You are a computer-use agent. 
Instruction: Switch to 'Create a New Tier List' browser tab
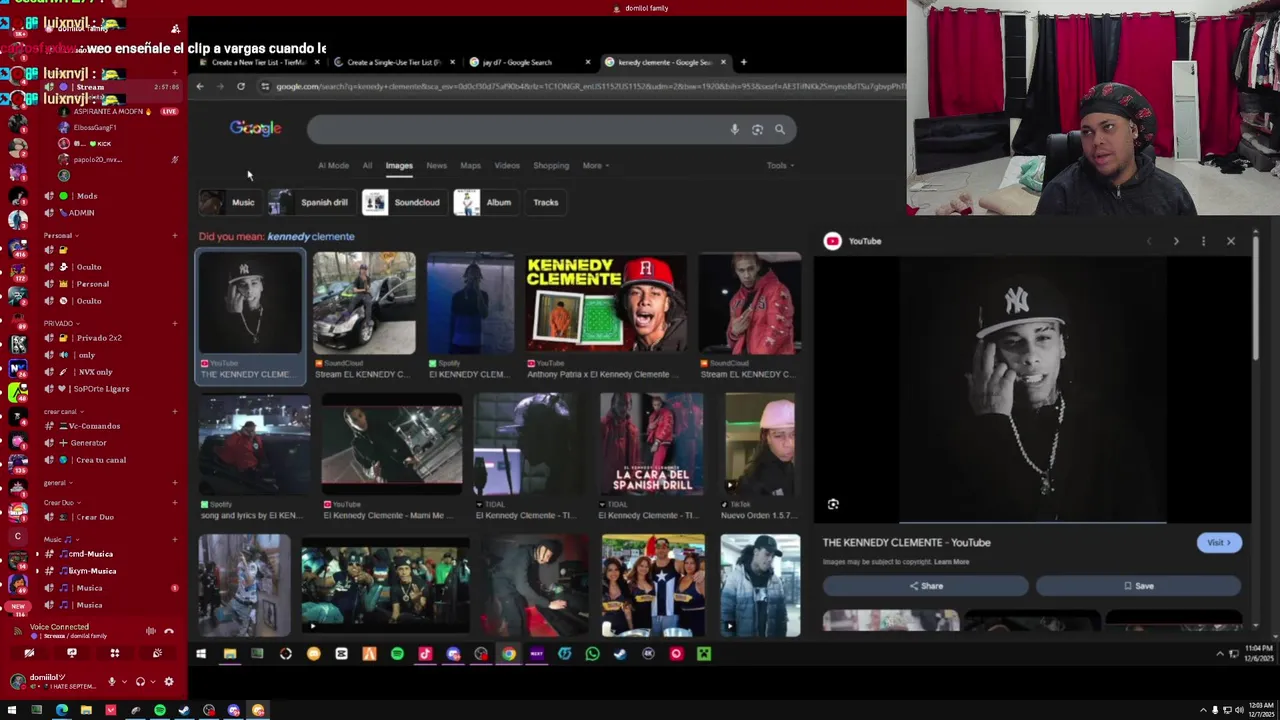pos(259,62)
